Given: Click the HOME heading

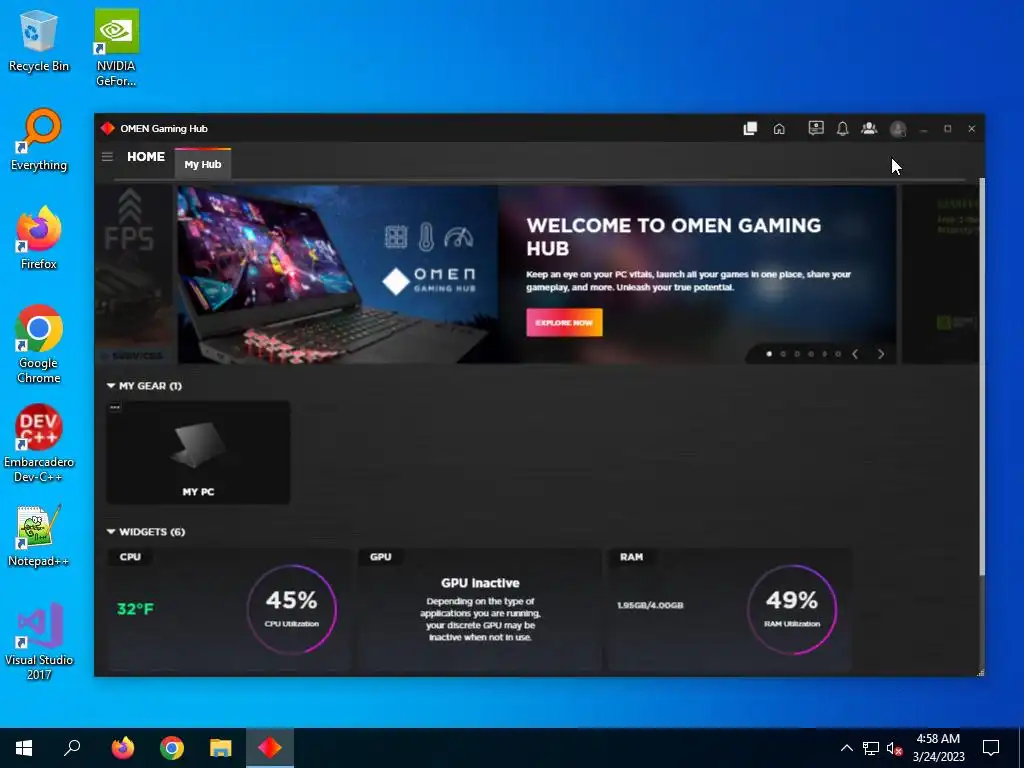Looking at the screenshot, I should pyautogui.click(x=146, y=157).
